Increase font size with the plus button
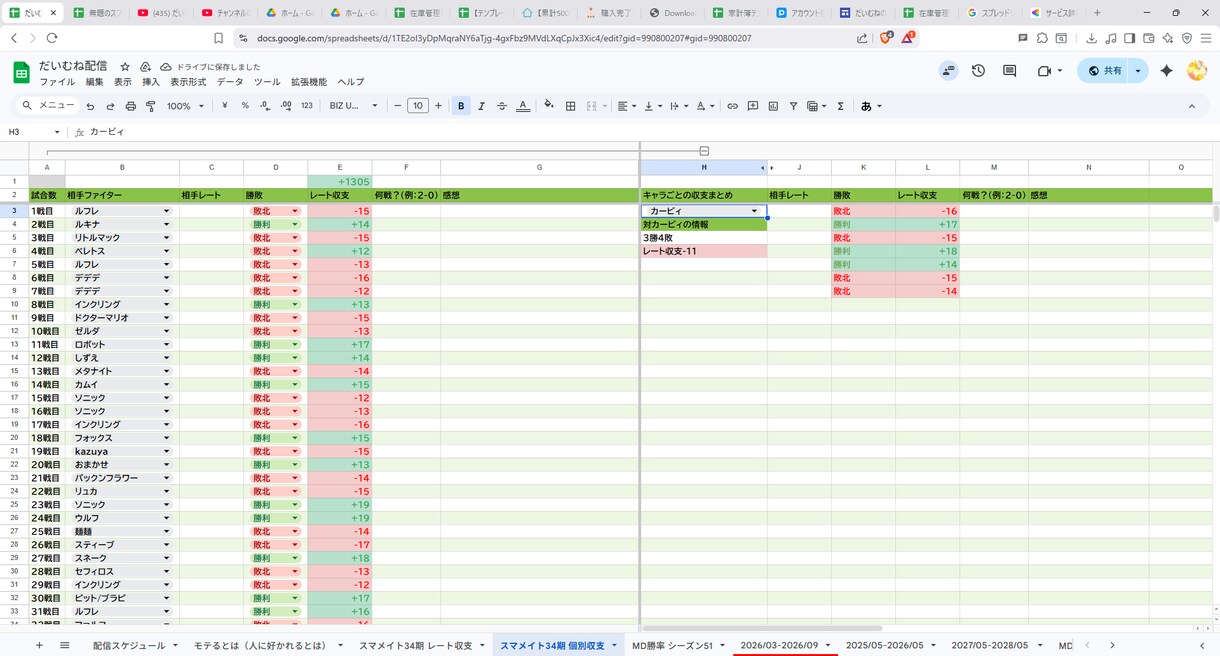Viewport: 1220px width, 656px height. (438, 106)
